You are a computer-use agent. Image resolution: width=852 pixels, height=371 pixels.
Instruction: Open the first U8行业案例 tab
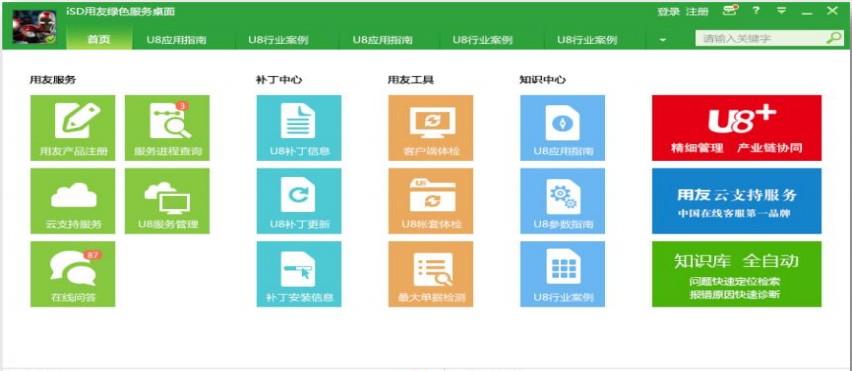(x=278, y=40)
